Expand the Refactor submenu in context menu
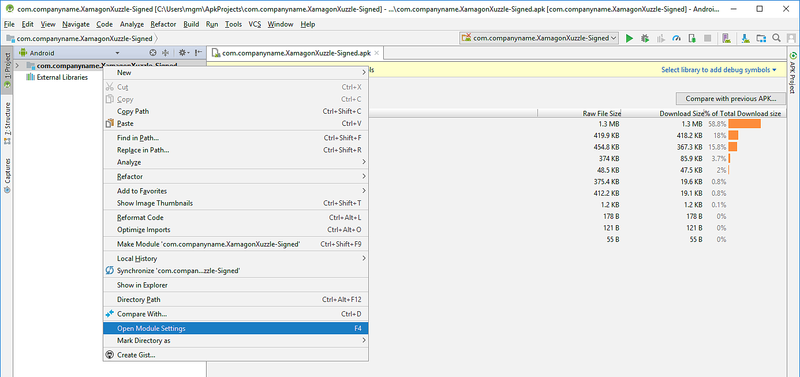The width and height of the screenshot is (800, 377). coord(235,177)
